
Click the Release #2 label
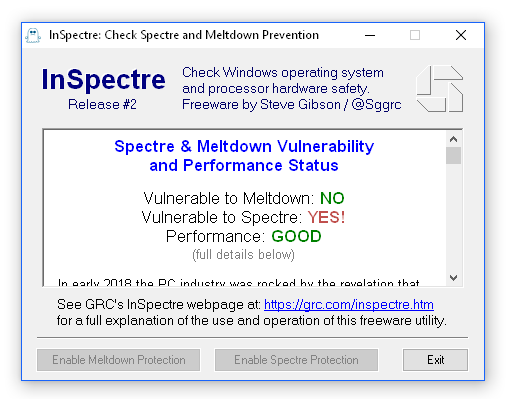102,104
